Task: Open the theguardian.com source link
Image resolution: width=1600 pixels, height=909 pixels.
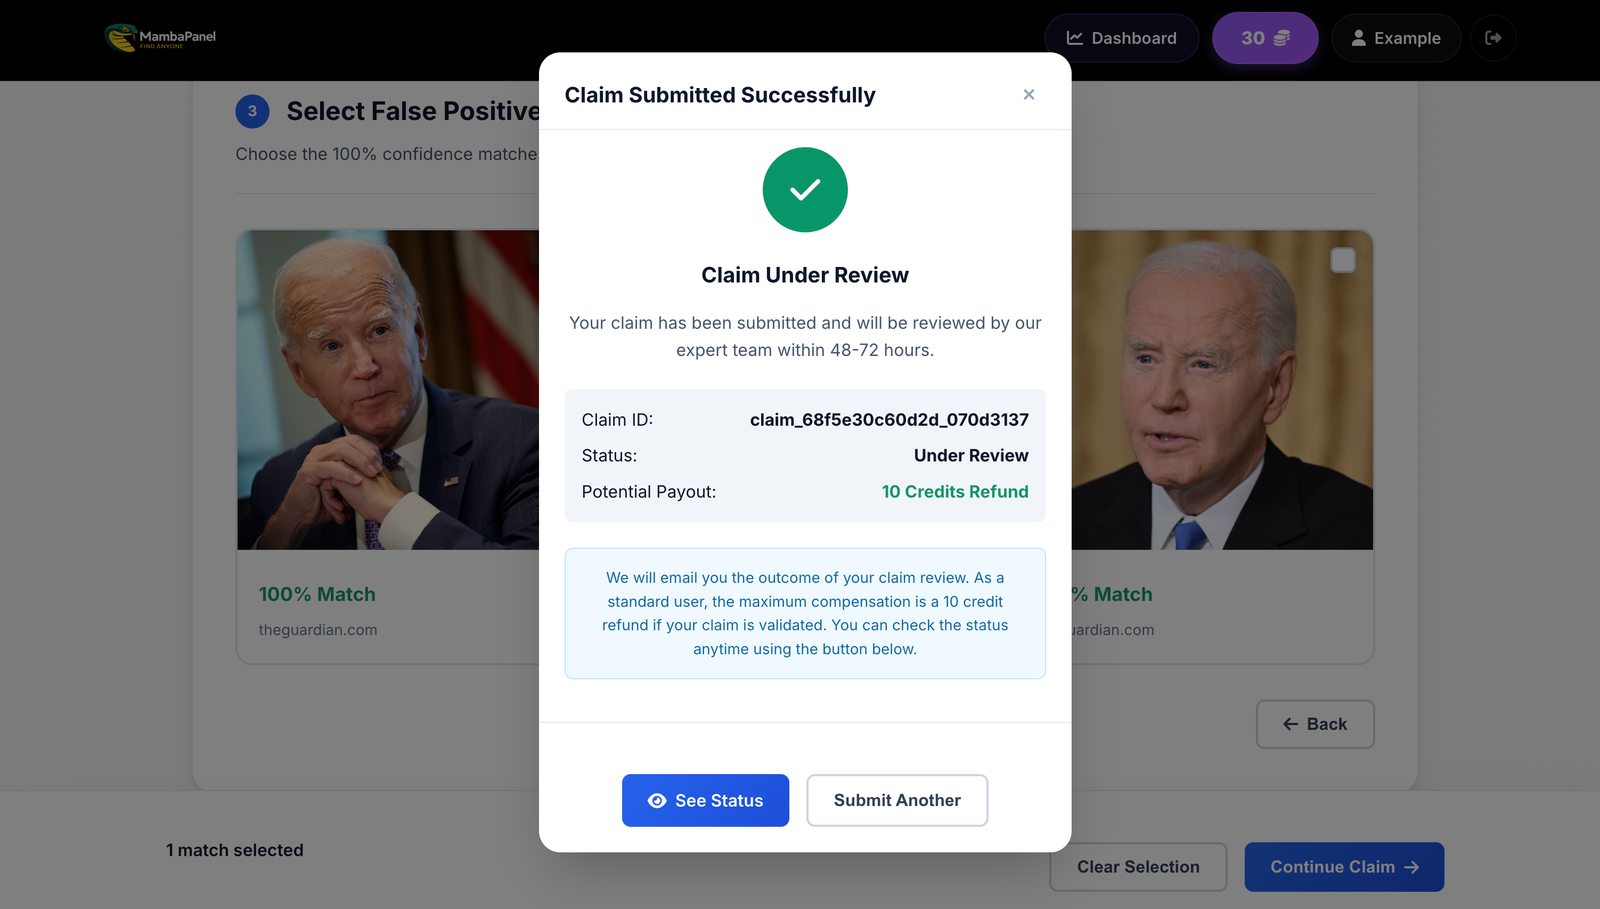Action: coord(317,630)
